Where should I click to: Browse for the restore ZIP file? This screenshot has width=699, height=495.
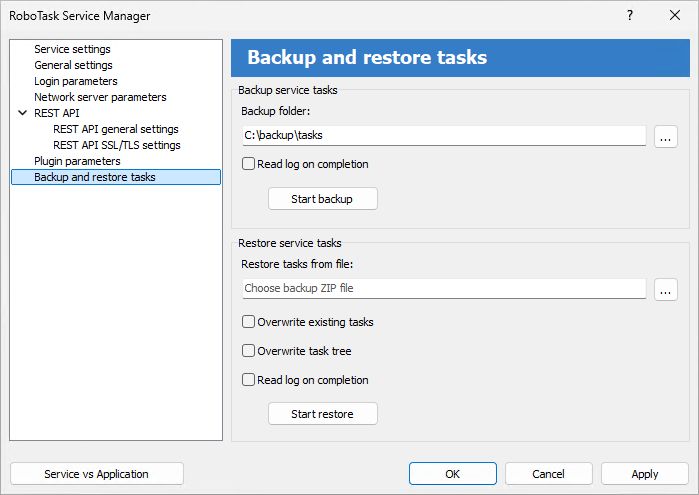pyautogui.click(x=666, y=290)
